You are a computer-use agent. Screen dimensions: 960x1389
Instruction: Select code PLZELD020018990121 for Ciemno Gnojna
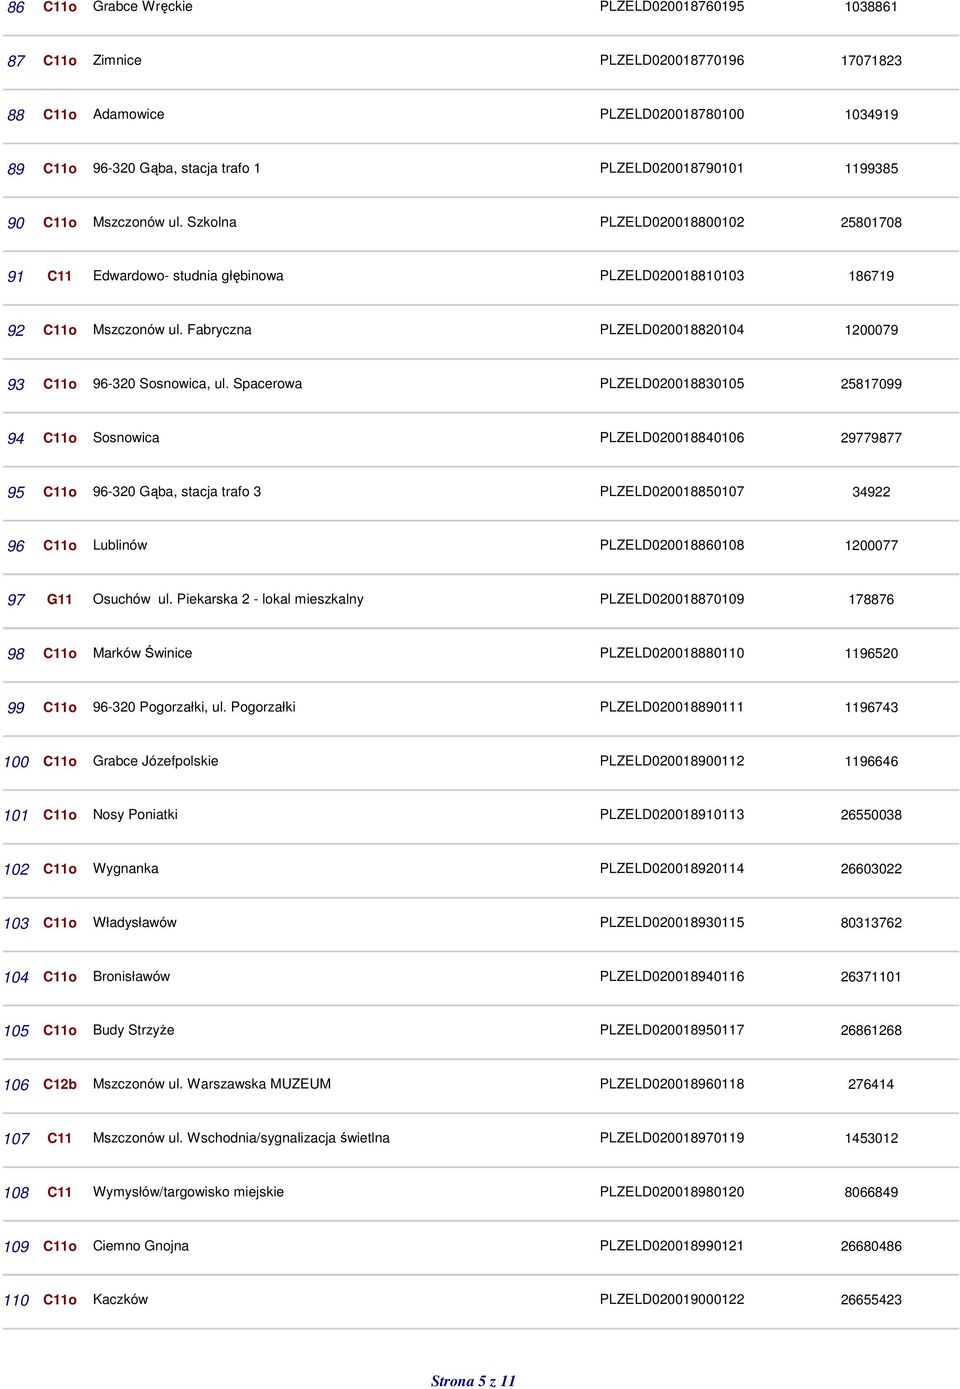pos(672,1246)
